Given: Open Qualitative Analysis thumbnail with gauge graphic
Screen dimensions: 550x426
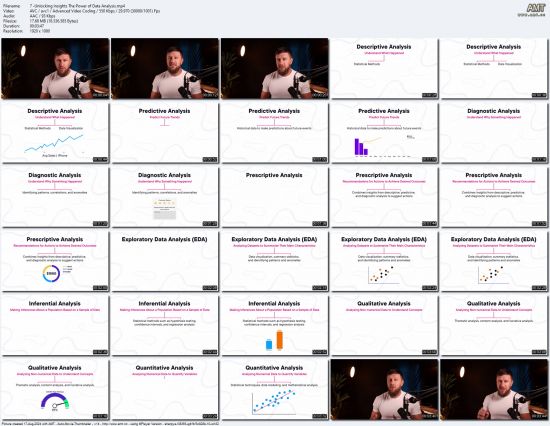Looking at the screenshot, I should (x=55, y=390).
